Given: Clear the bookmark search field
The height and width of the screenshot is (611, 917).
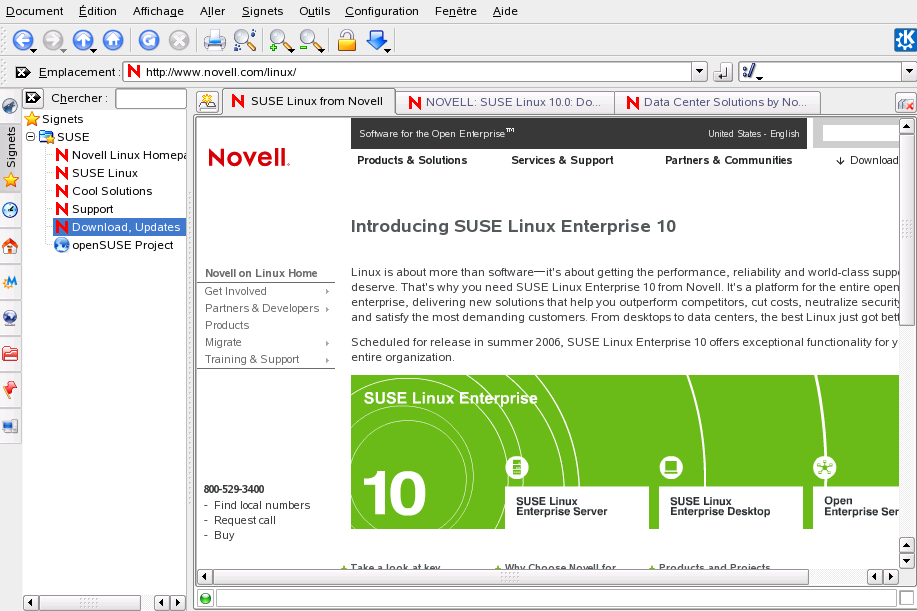Looking at the screenshot, I should coord(33,98).
